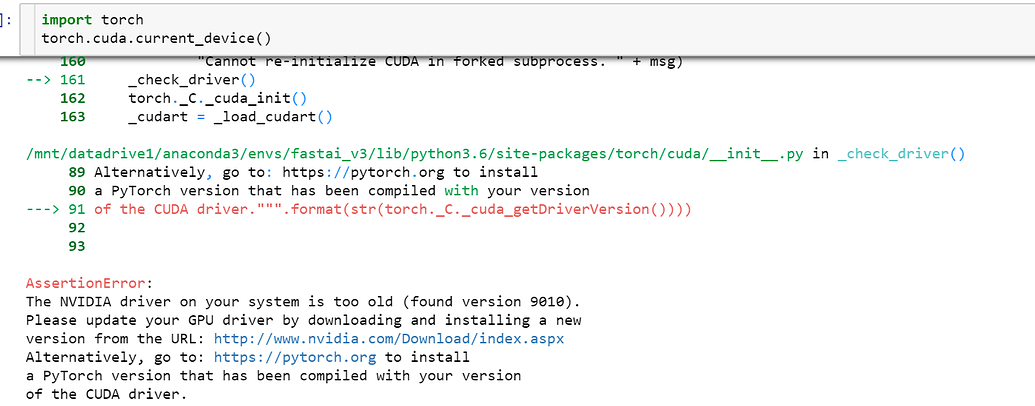Place cursor on the "import torch" line
This screenshot has width=1035, height=406.
pos(92,20)
